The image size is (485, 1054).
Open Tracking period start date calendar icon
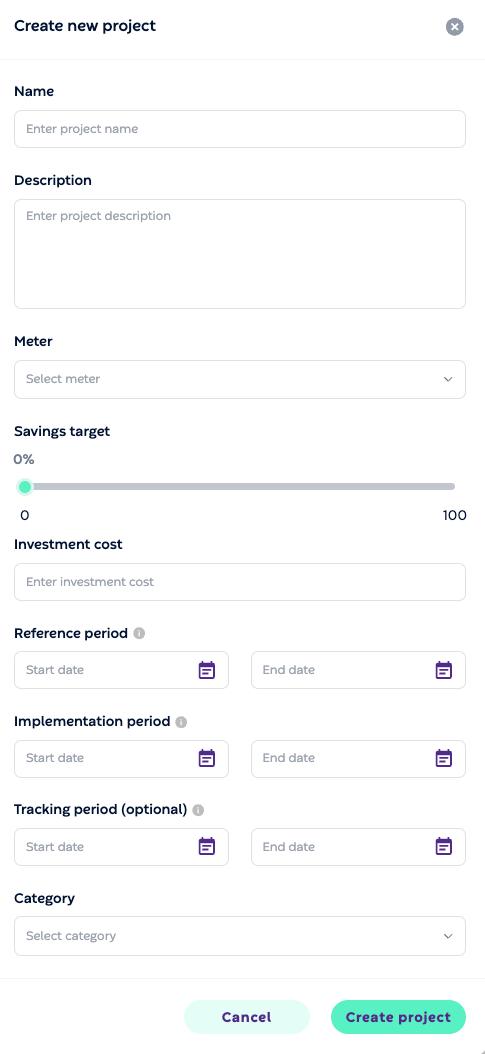(207, 846)
